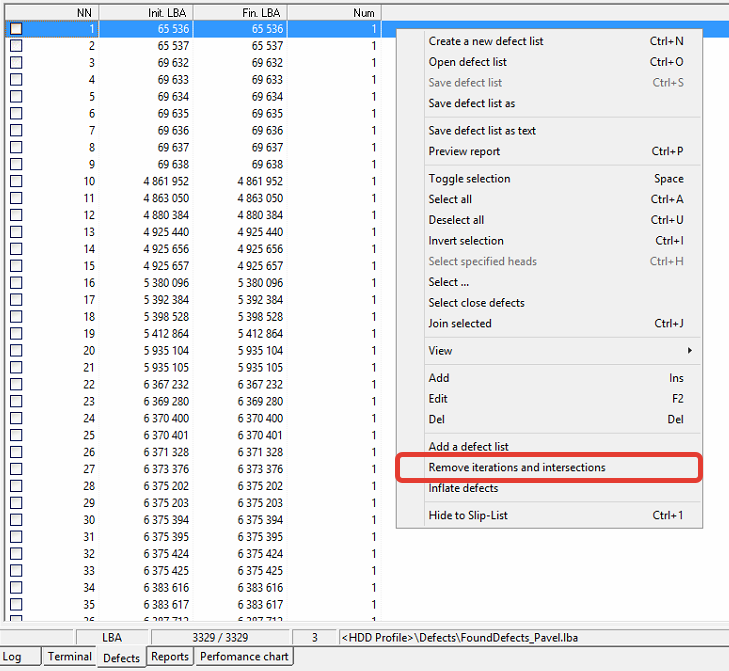Choose Create a new defect list
The width and height of the screenshot is (729, 671).
pos(486,41)
